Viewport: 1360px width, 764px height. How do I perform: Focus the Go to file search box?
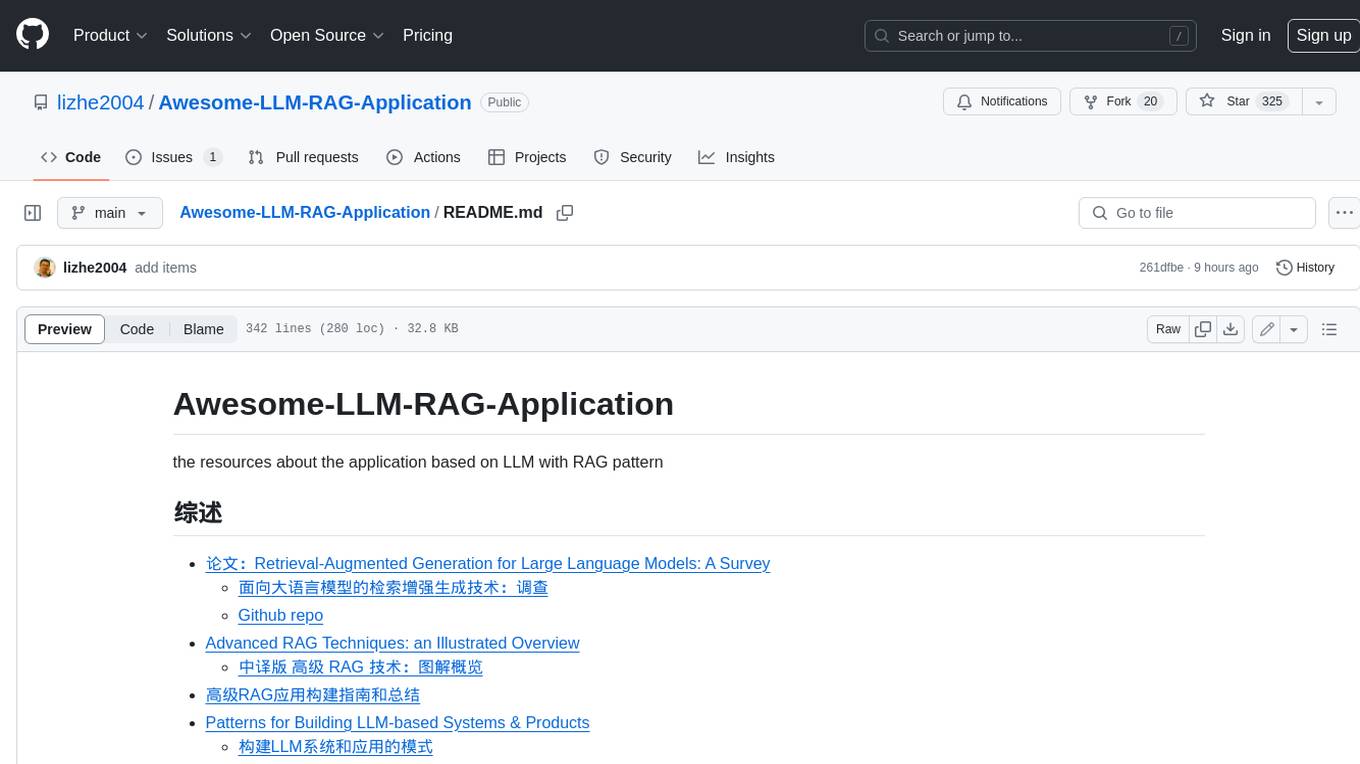point(1197,213)
